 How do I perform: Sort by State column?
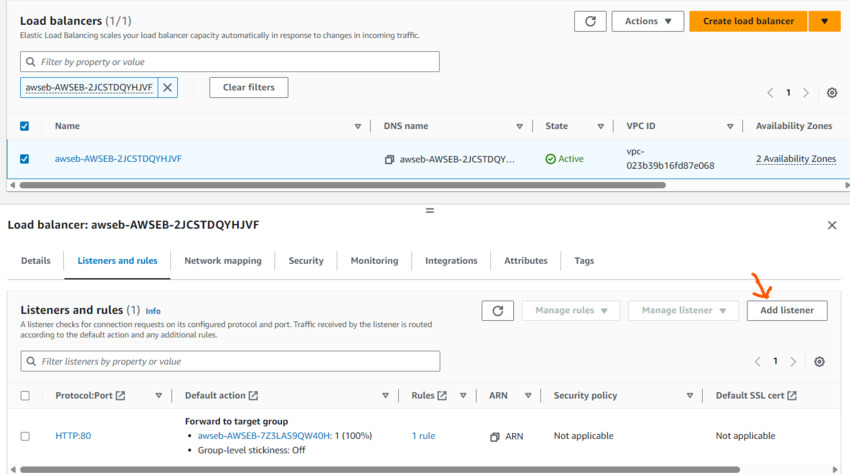(x=601, y=126)
